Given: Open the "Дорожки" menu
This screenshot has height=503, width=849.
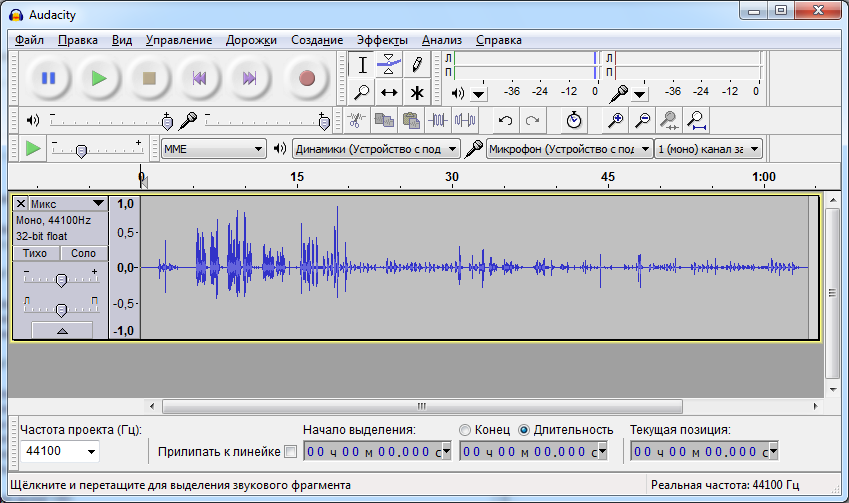Looking at the screenshot, I should 251,40.
